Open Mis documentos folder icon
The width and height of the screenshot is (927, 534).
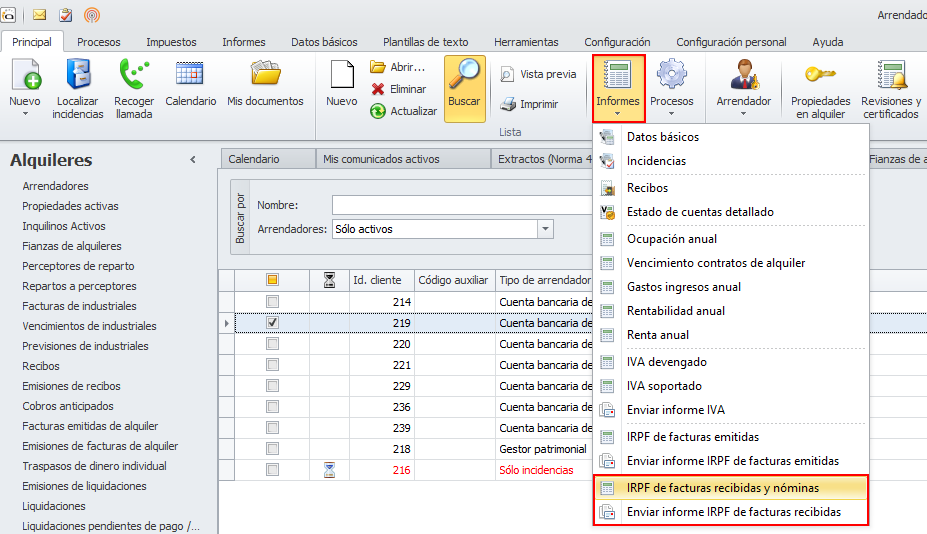tap(265, 77)
